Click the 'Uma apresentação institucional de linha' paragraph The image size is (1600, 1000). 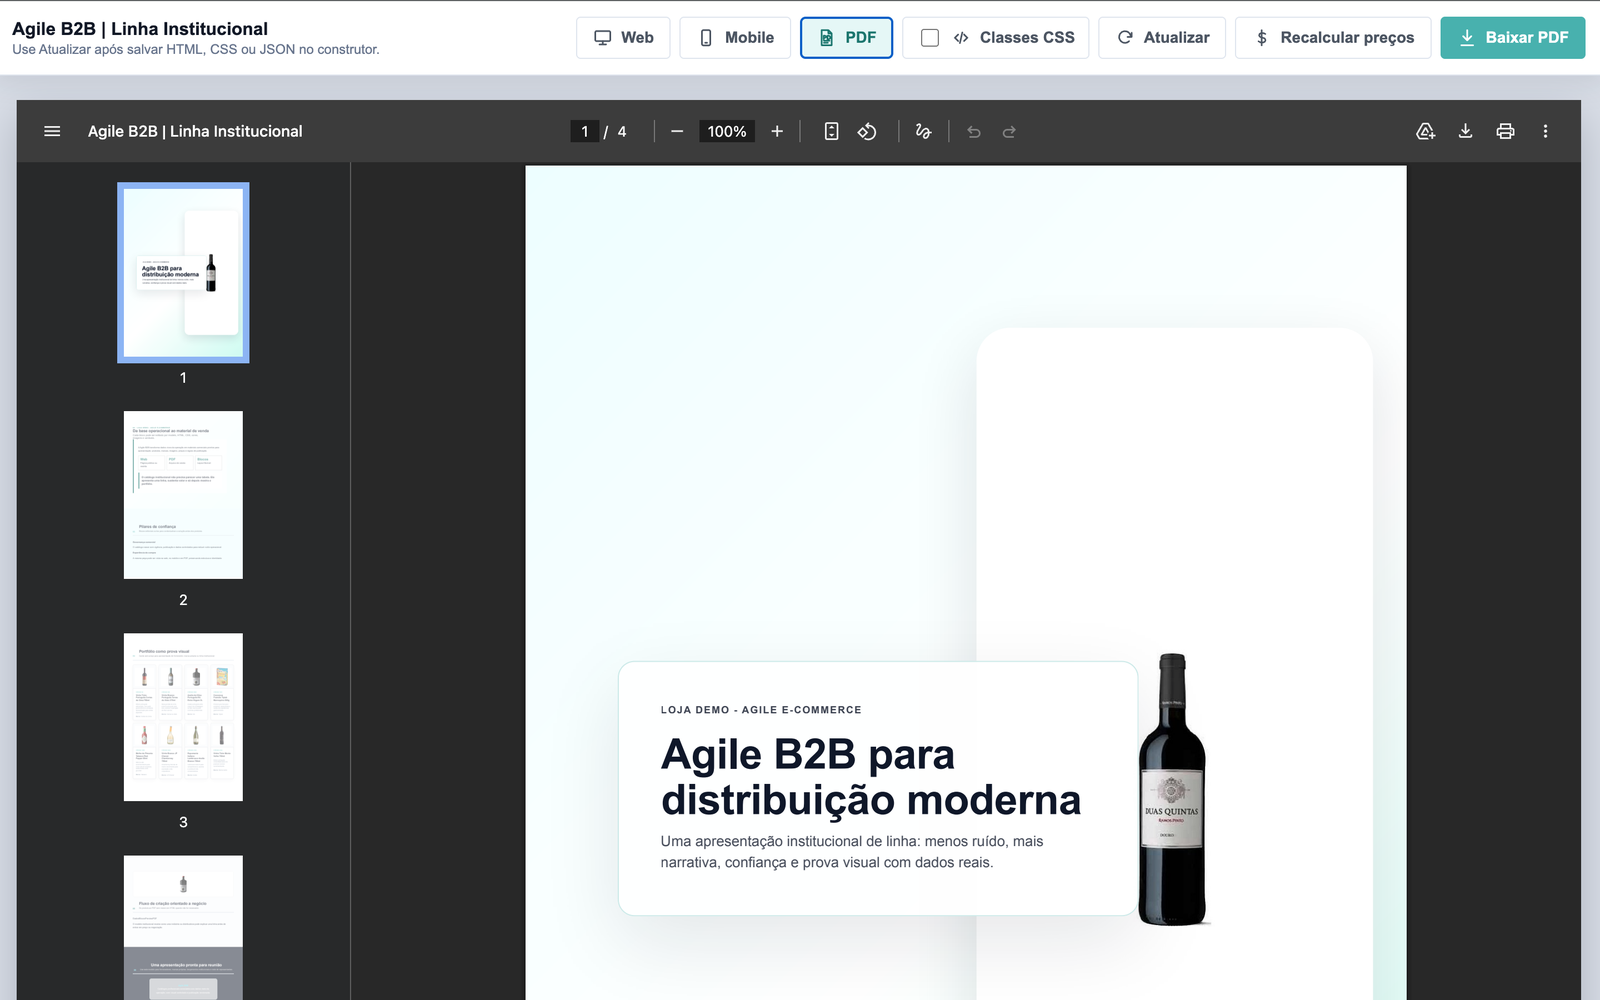click(x=852, y=852)
